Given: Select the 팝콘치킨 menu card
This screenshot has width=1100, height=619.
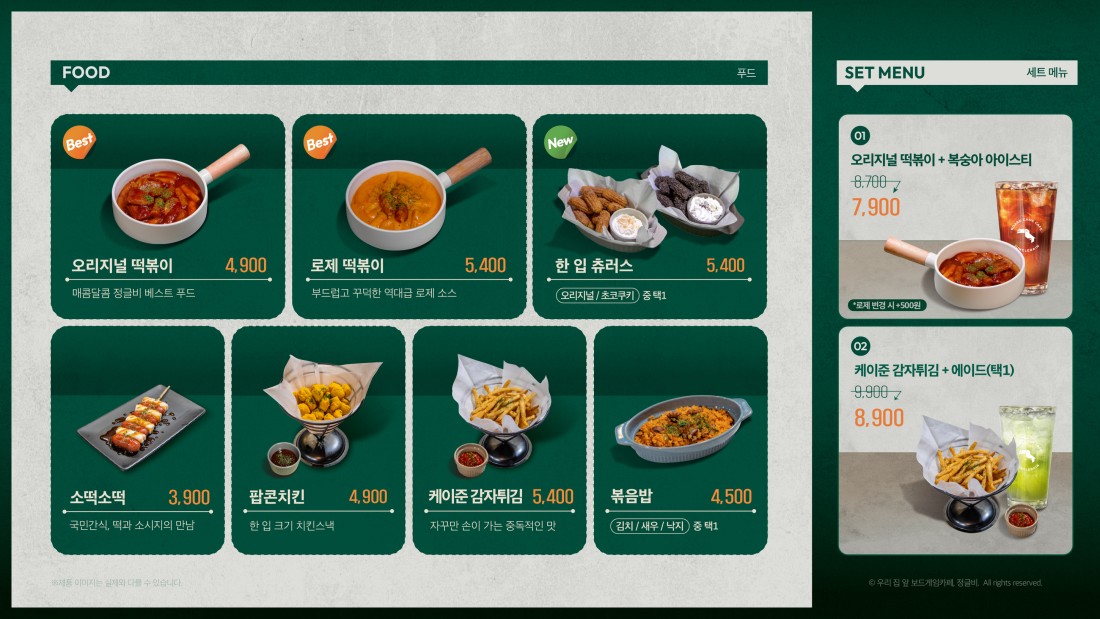Looking at the screenshot, I should click(x=318, y=440).
